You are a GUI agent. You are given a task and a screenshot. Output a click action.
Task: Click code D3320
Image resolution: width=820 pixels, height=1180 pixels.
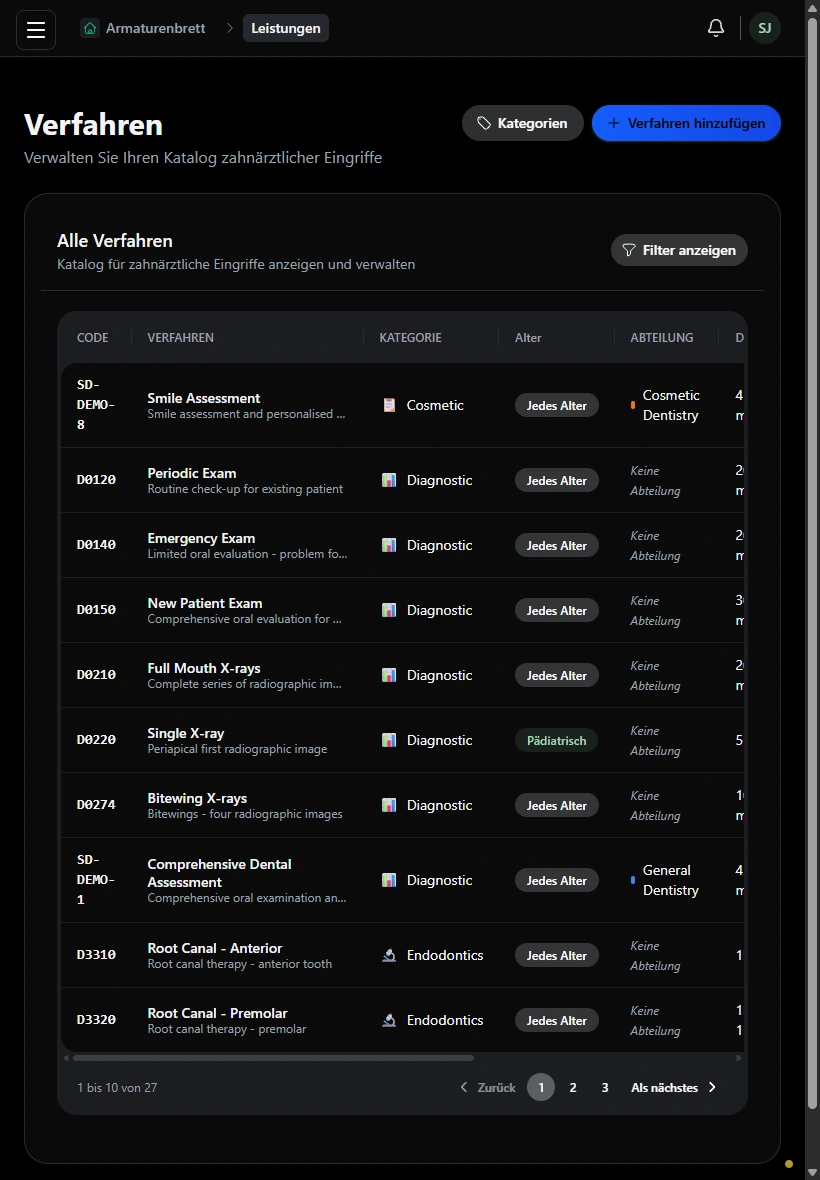[x=96, y=1020]
